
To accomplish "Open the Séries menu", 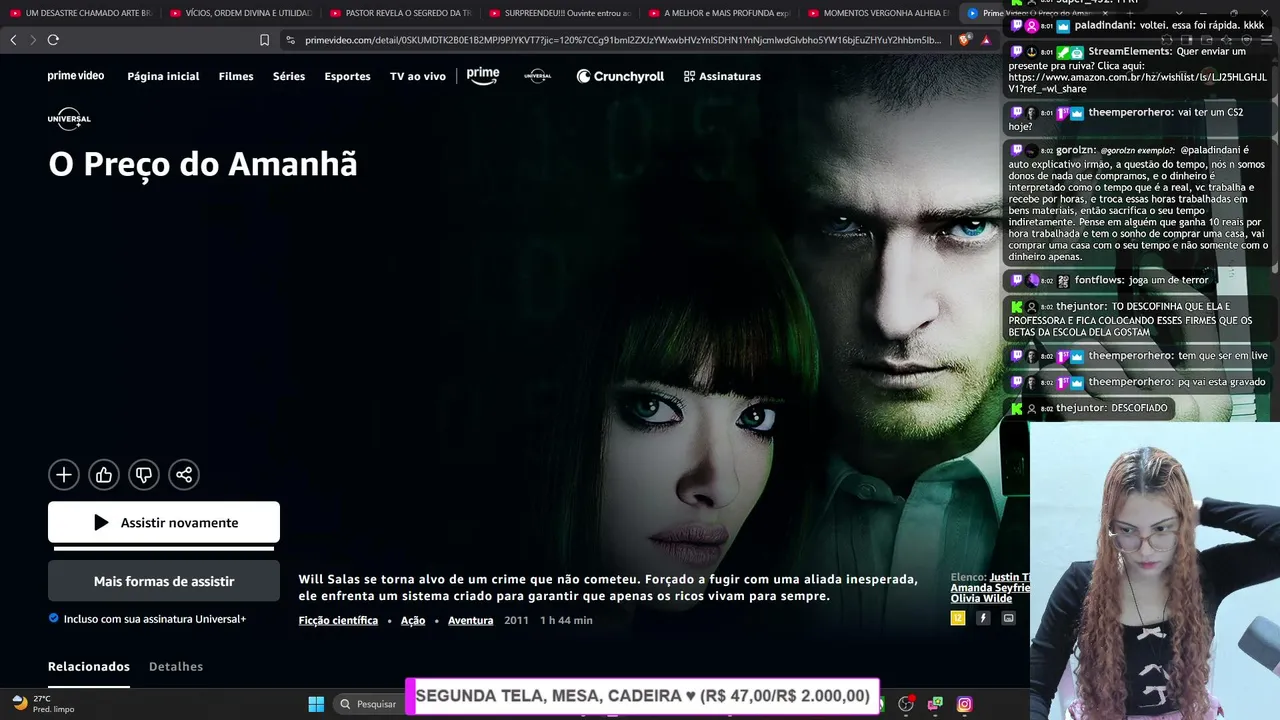I will (289, 76).
